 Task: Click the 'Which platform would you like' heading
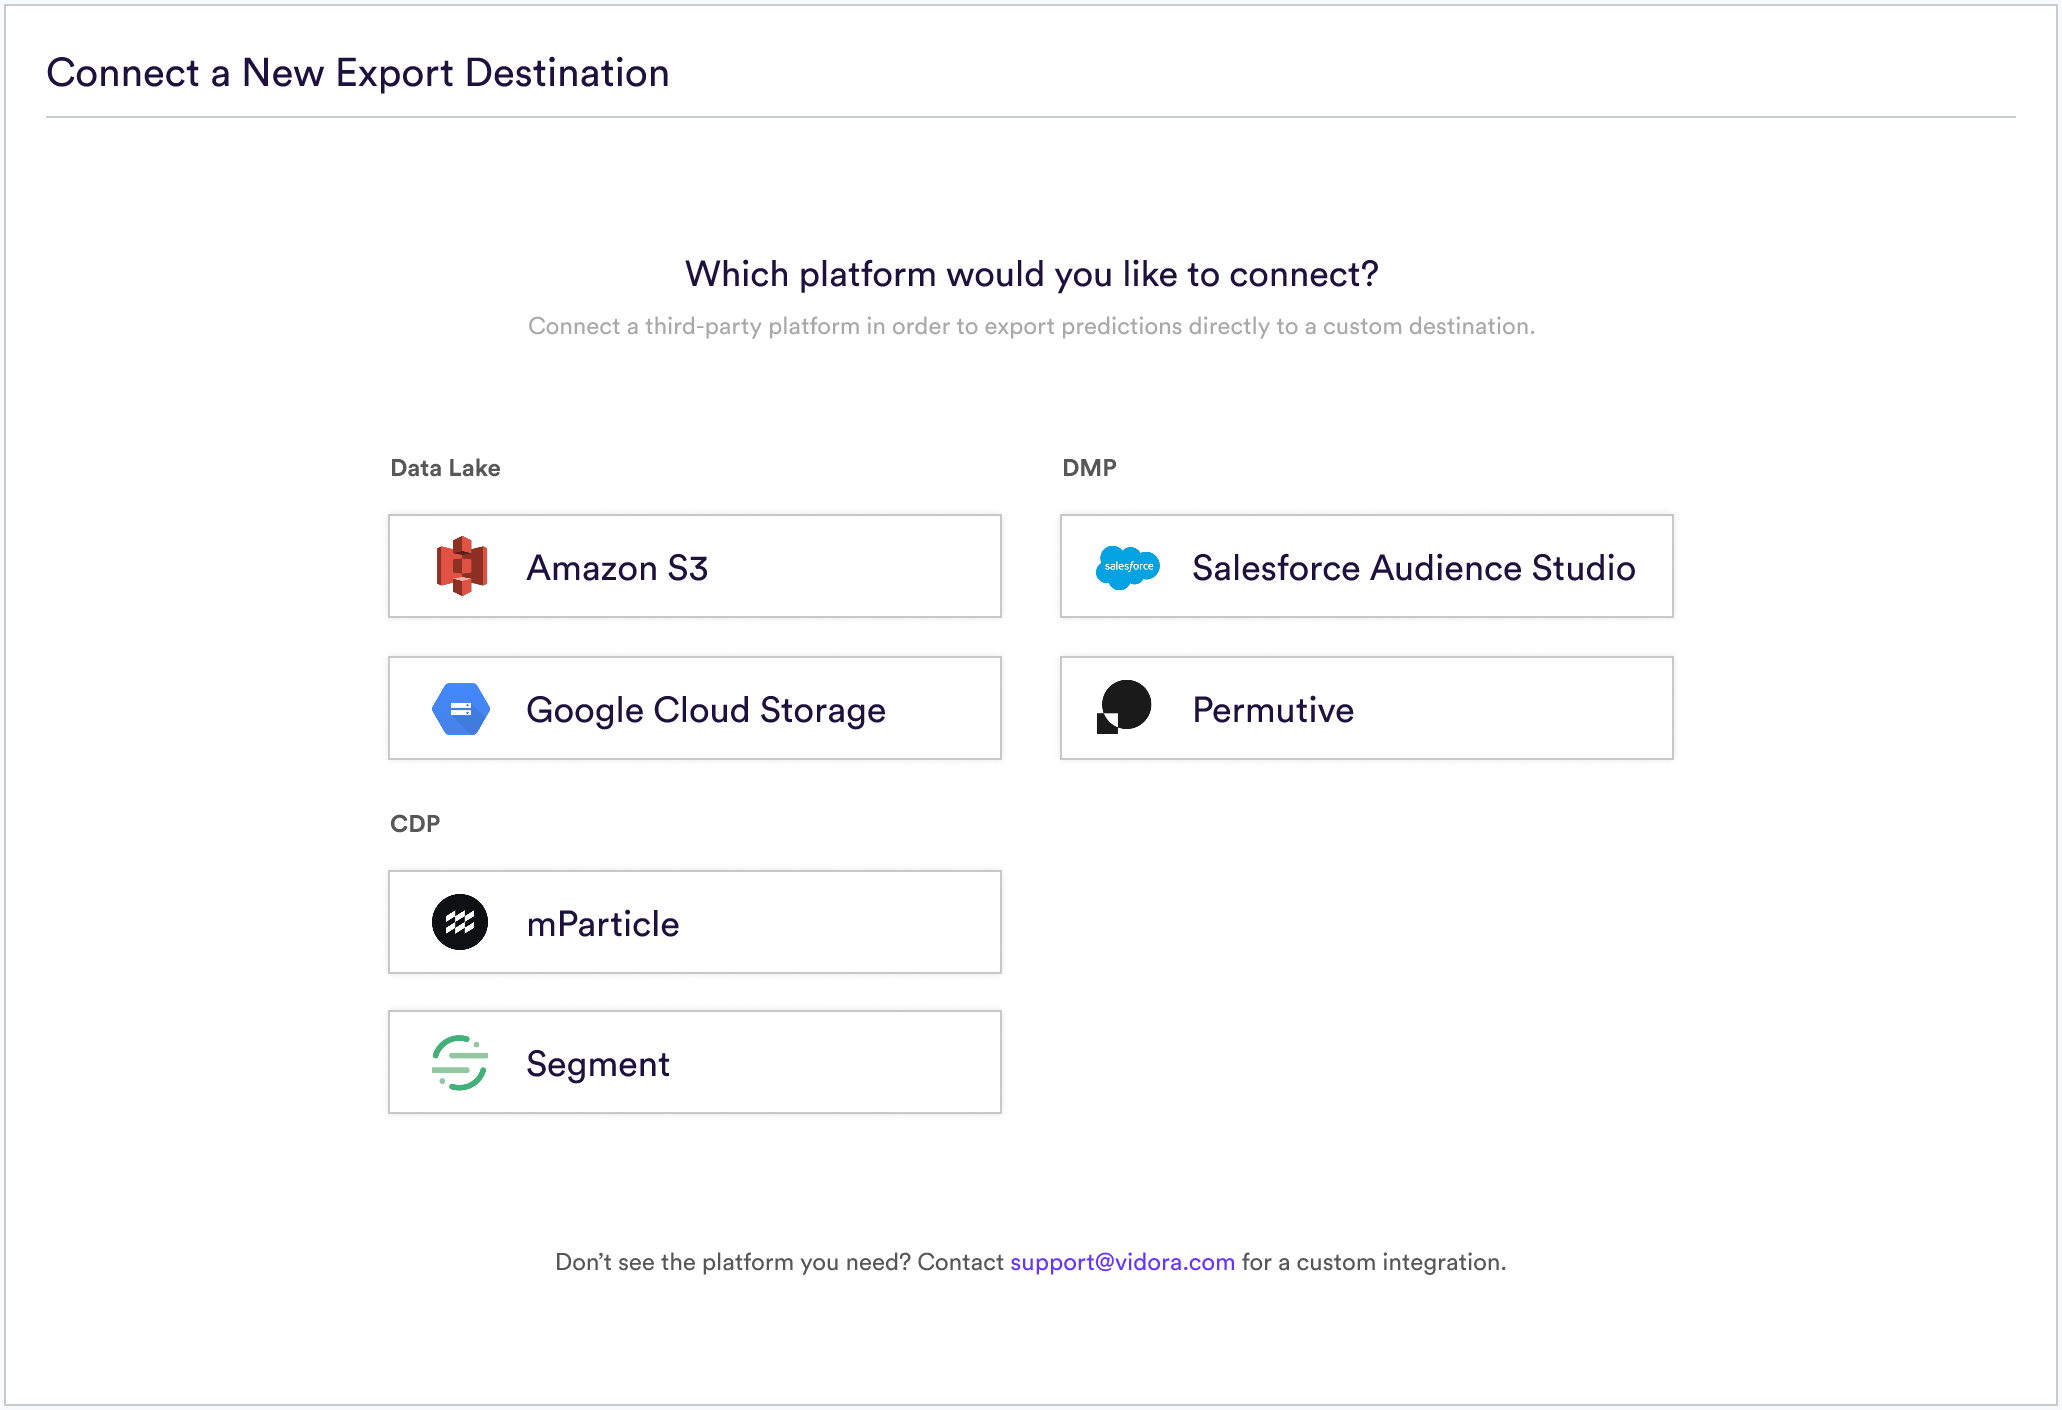click(1031, 274)
